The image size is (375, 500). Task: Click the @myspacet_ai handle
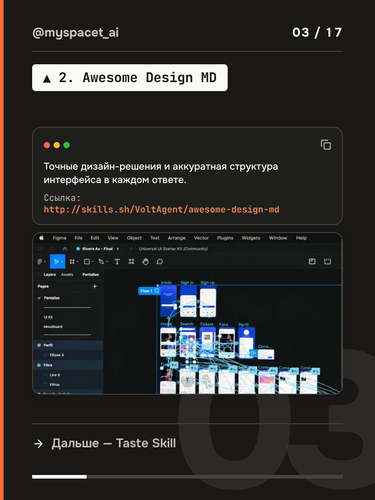(75, 33)
